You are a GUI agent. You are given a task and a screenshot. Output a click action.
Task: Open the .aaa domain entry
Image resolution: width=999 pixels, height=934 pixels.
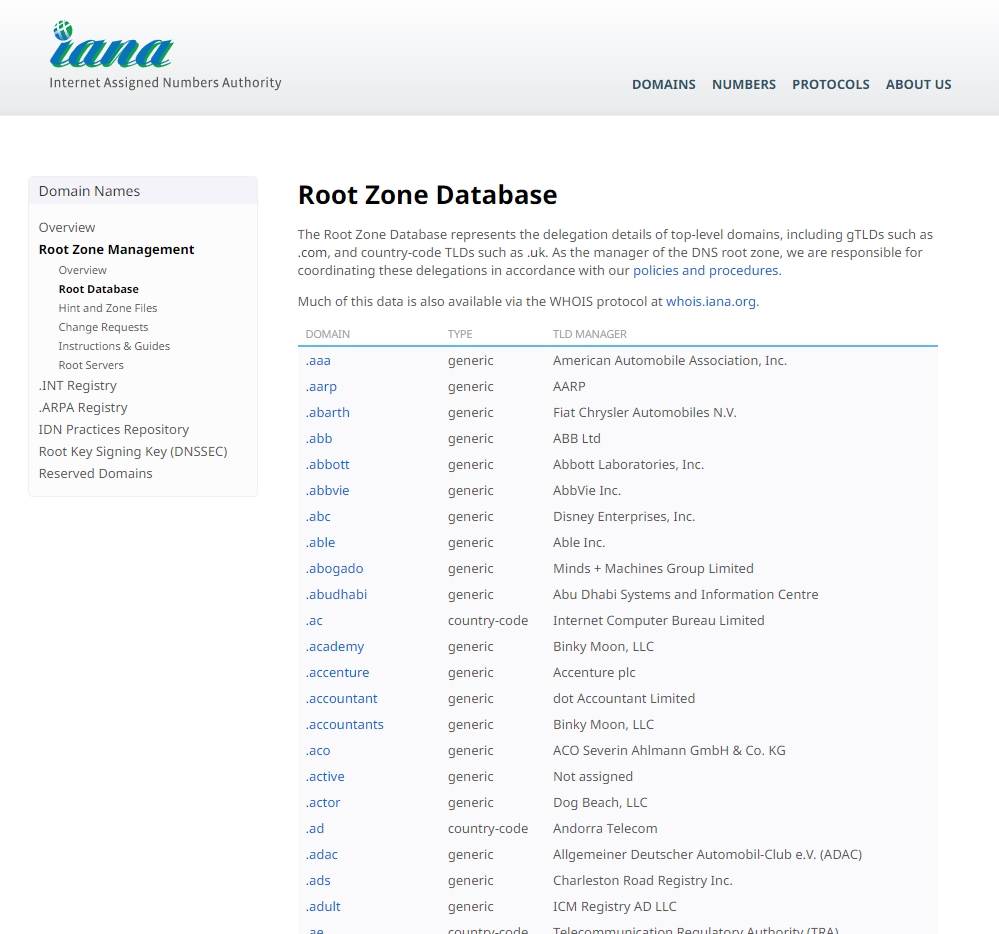tap(318, 361)
